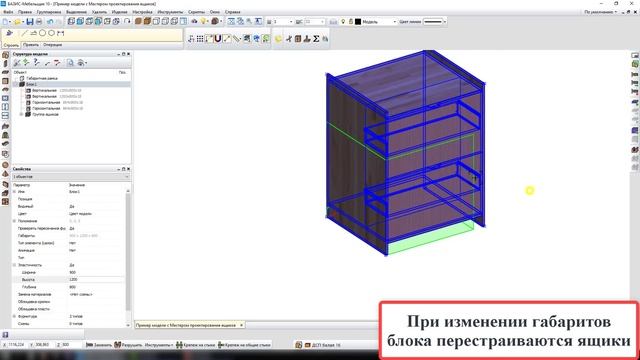
Task: Toggle the dotted grid icon
Action: point(200,39)
